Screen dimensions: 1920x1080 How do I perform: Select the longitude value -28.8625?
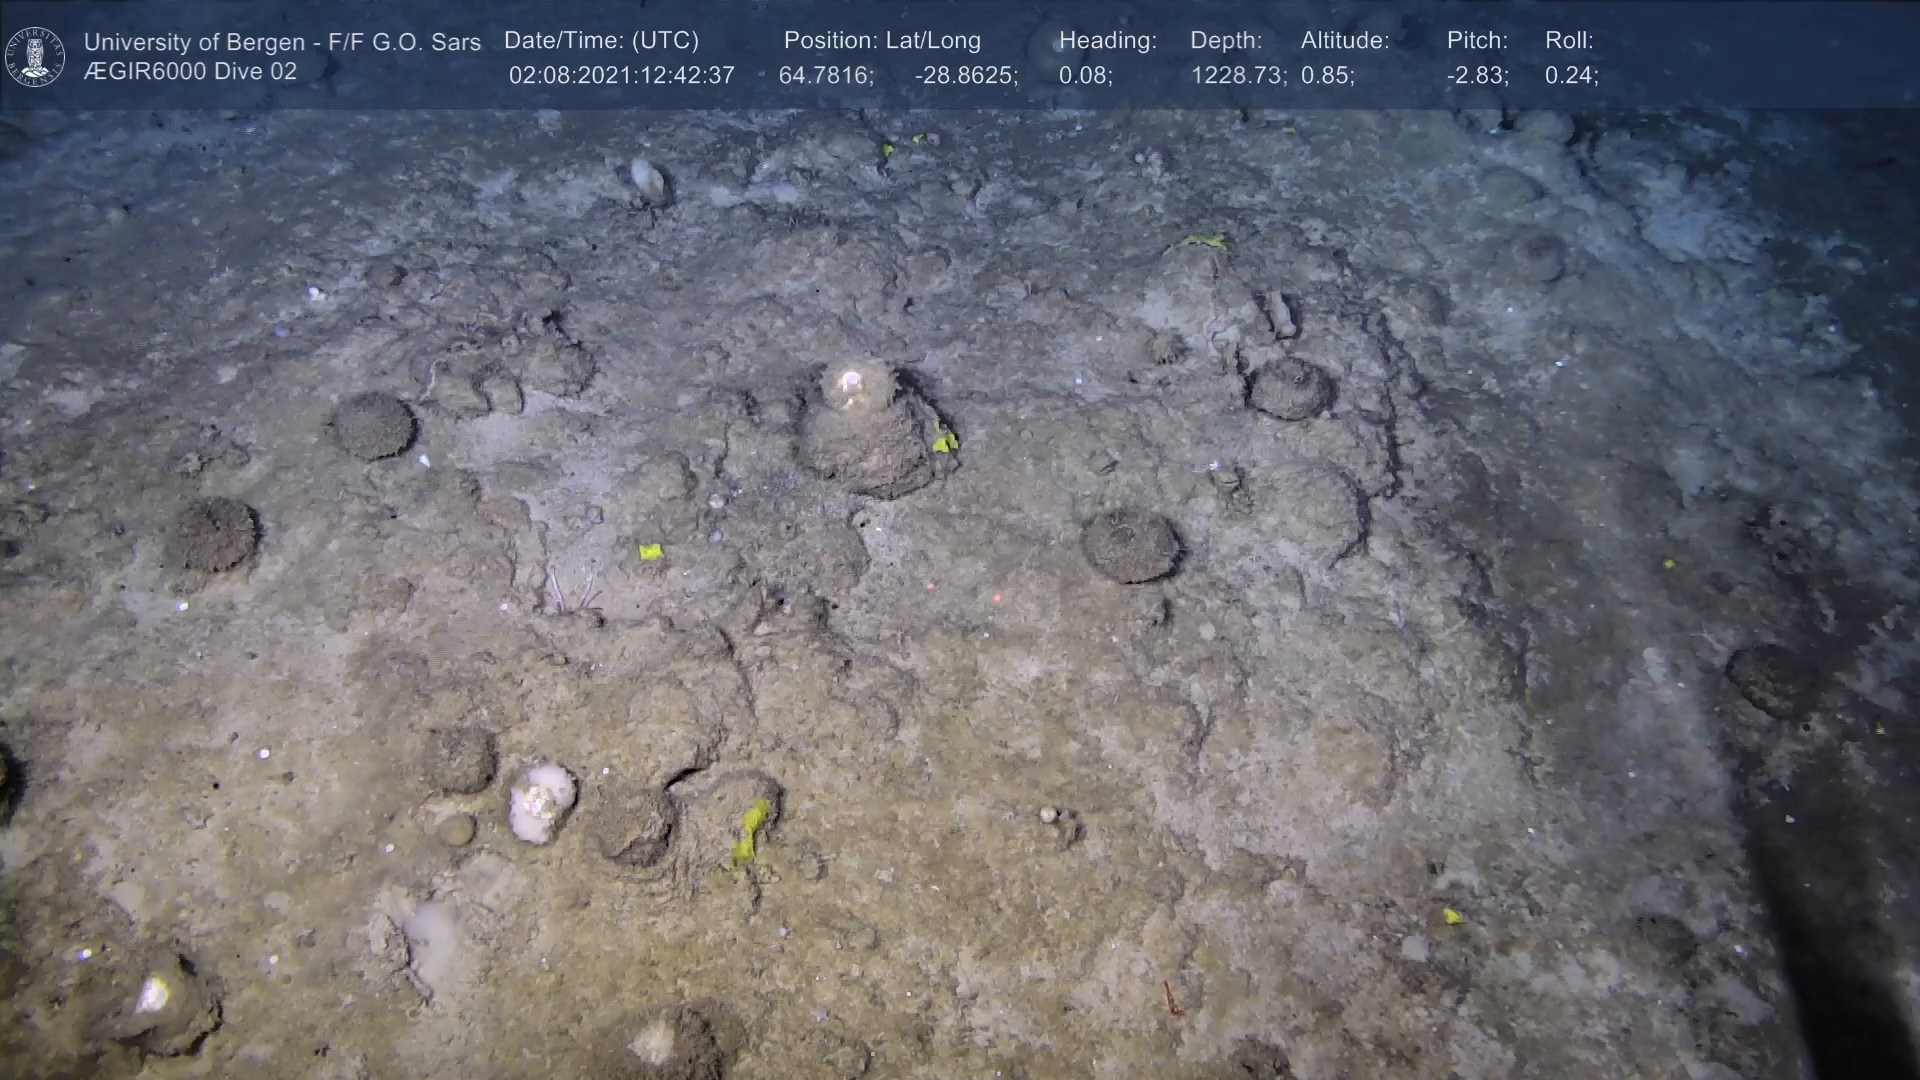tap(965, 76)
